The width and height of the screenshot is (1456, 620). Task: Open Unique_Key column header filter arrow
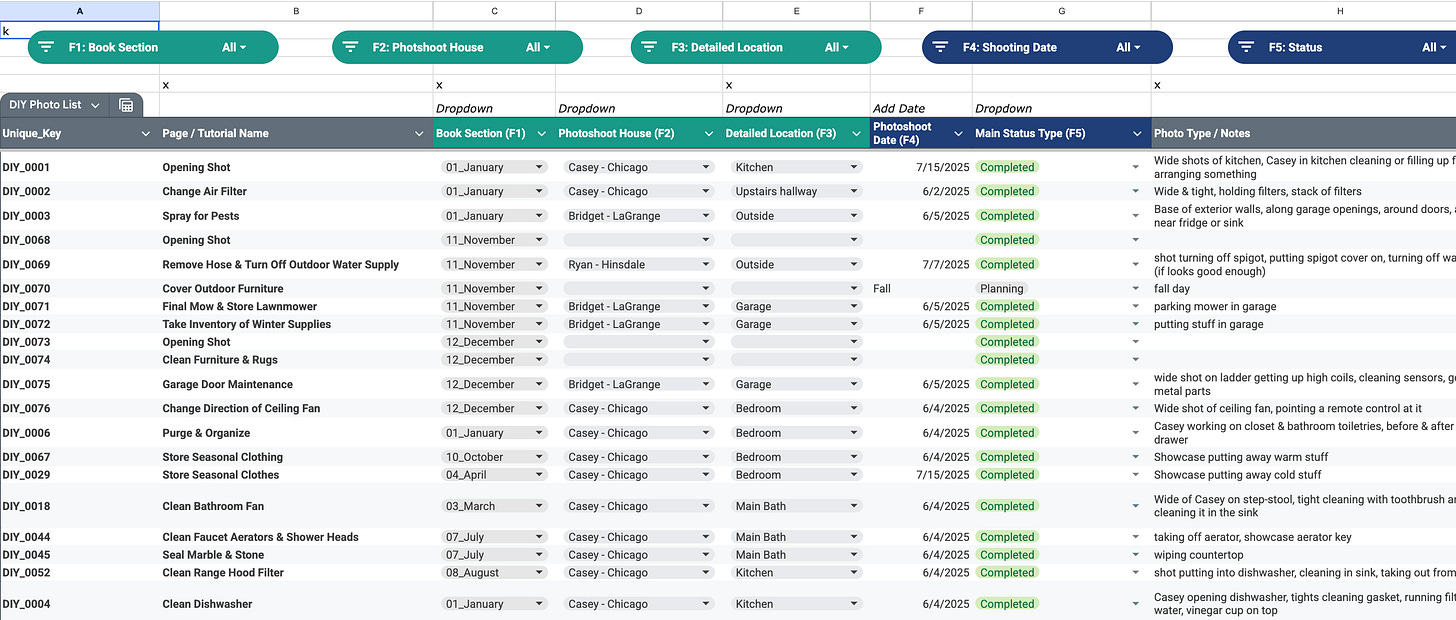(146, 133)
